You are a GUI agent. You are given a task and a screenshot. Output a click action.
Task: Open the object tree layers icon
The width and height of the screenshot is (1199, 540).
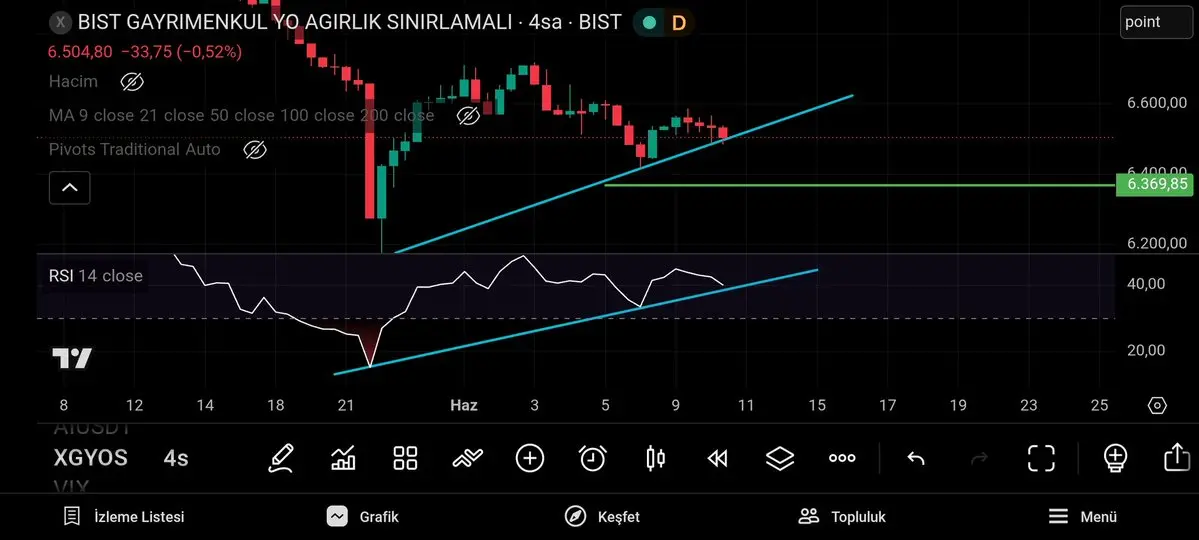point(780,458)
